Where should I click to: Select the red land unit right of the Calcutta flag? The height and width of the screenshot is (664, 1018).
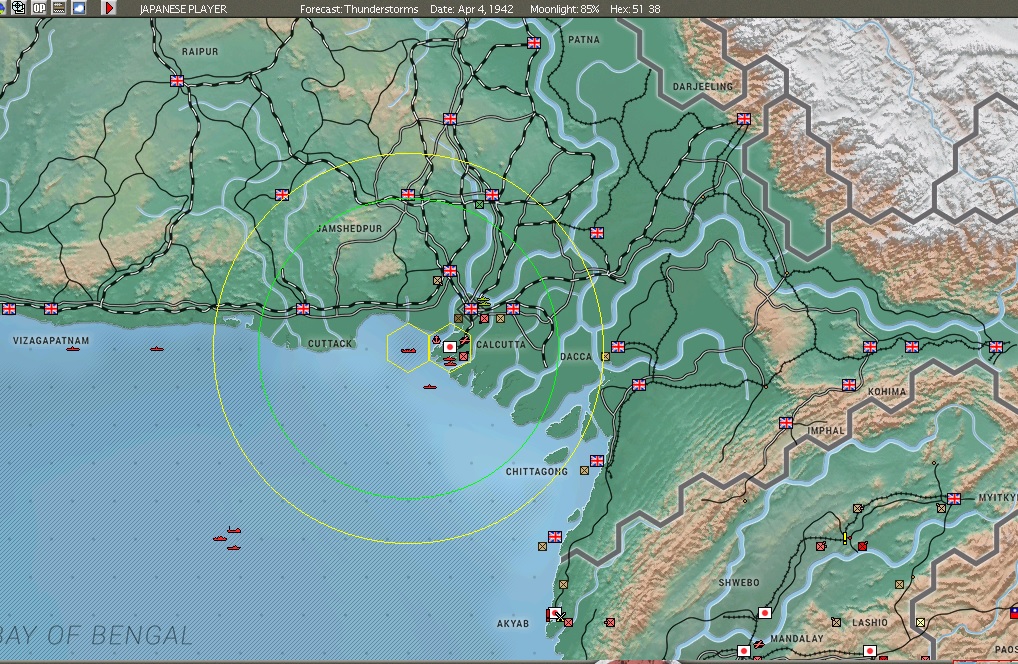pos(484,319)
